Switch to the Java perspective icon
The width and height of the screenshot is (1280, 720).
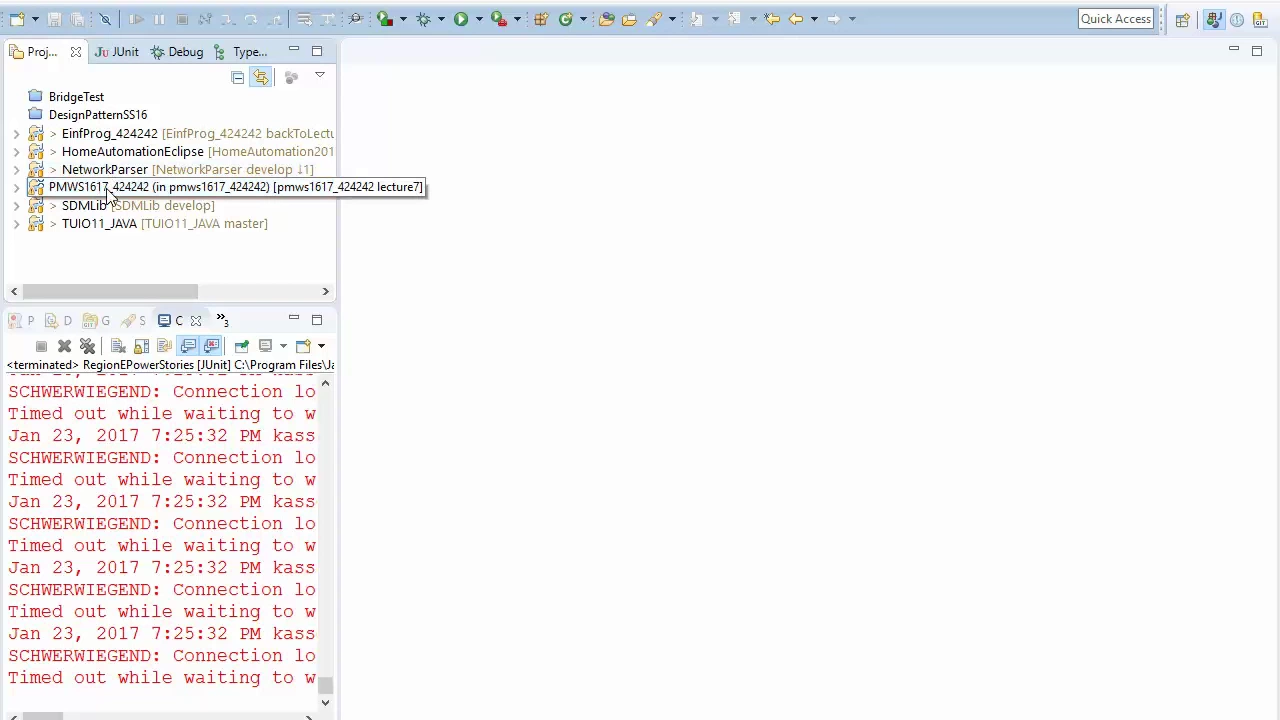pos(1214,19)
